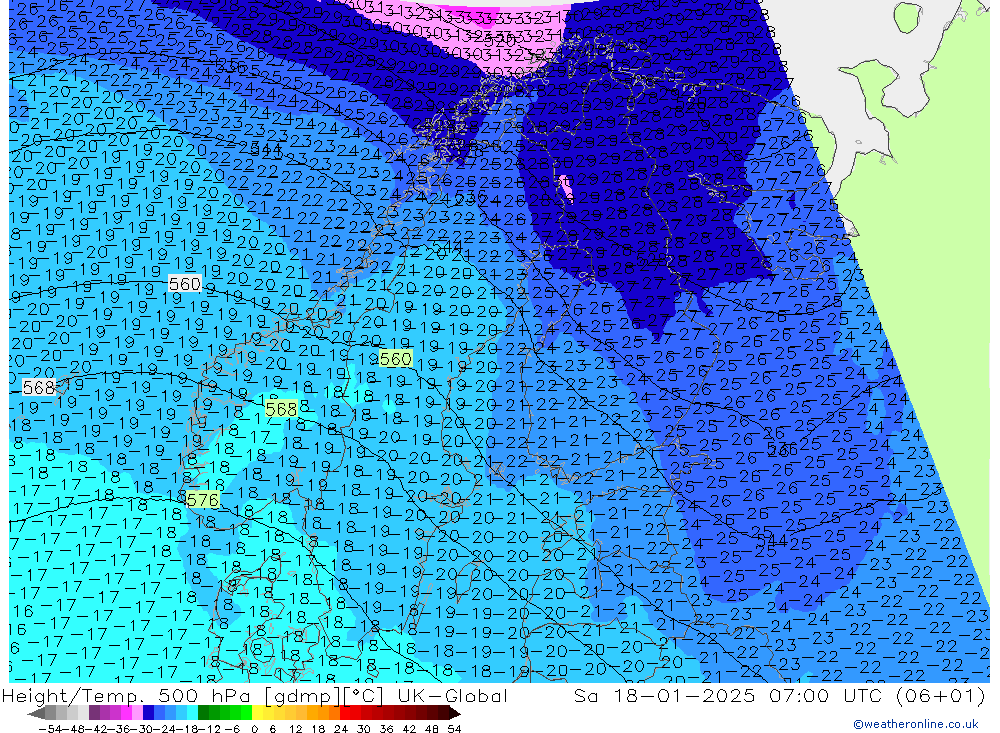Click the '[gdmp]' unit text in title
This screenshot has height=733, width=1000.
(302, 695)
